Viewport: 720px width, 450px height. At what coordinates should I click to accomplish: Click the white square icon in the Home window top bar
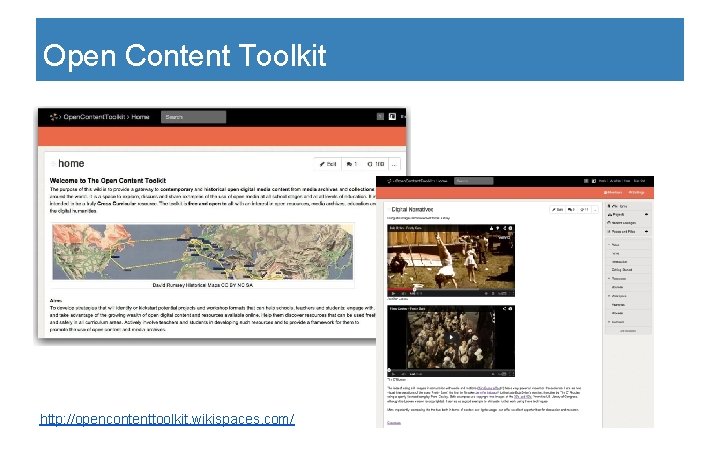(x=392, y=117)
